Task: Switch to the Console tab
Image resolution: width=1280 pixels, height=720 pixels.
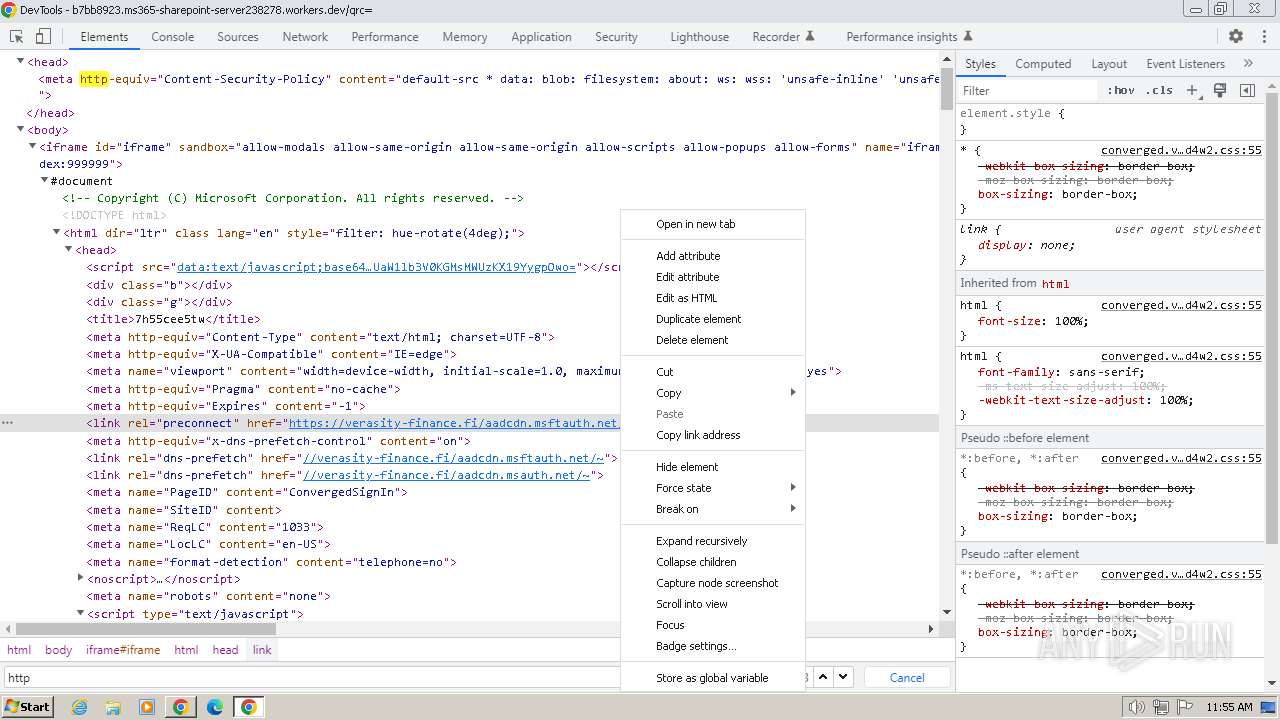Action: pyautogui.click(x=173, y=36)
